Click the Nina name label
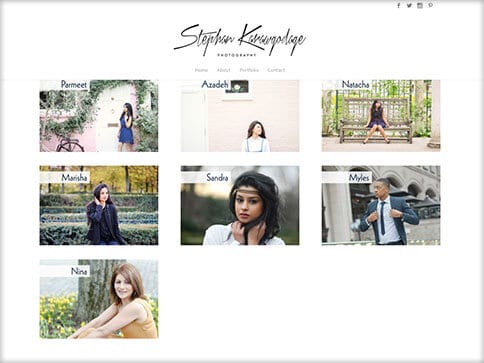484x363 pixels. 79,271
